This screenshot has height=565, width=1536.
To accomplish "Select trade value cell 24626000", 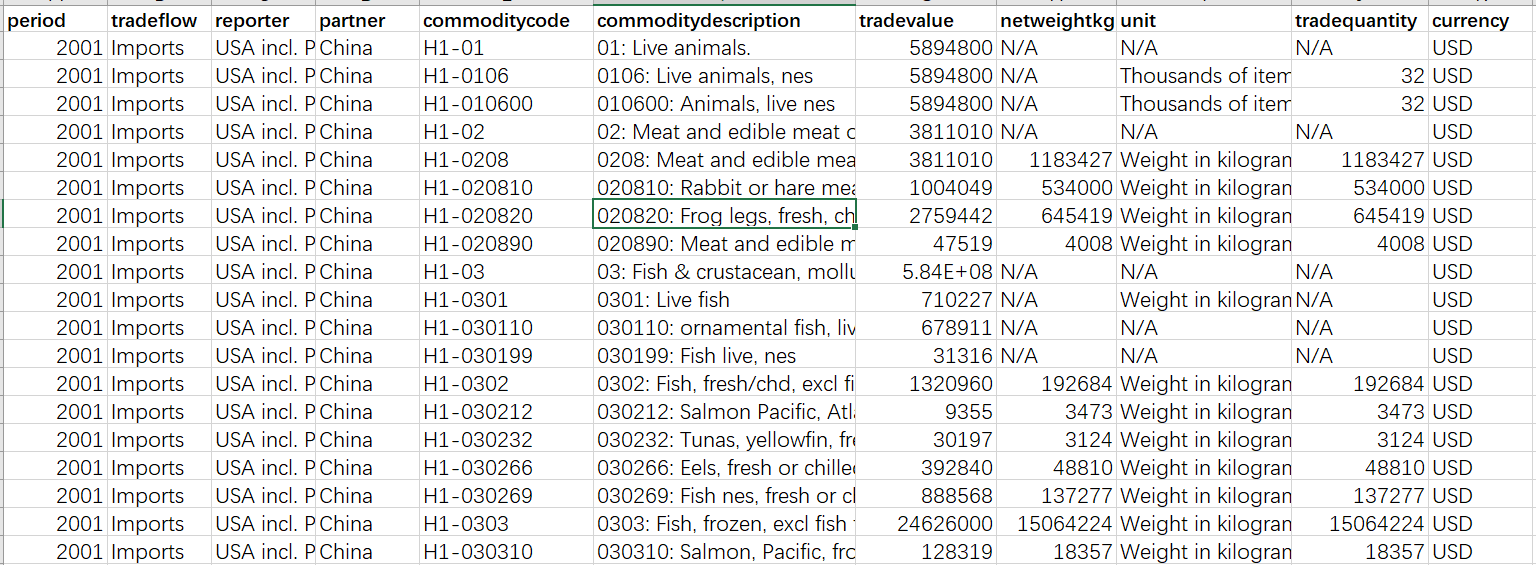I will [x=925, y=524].
